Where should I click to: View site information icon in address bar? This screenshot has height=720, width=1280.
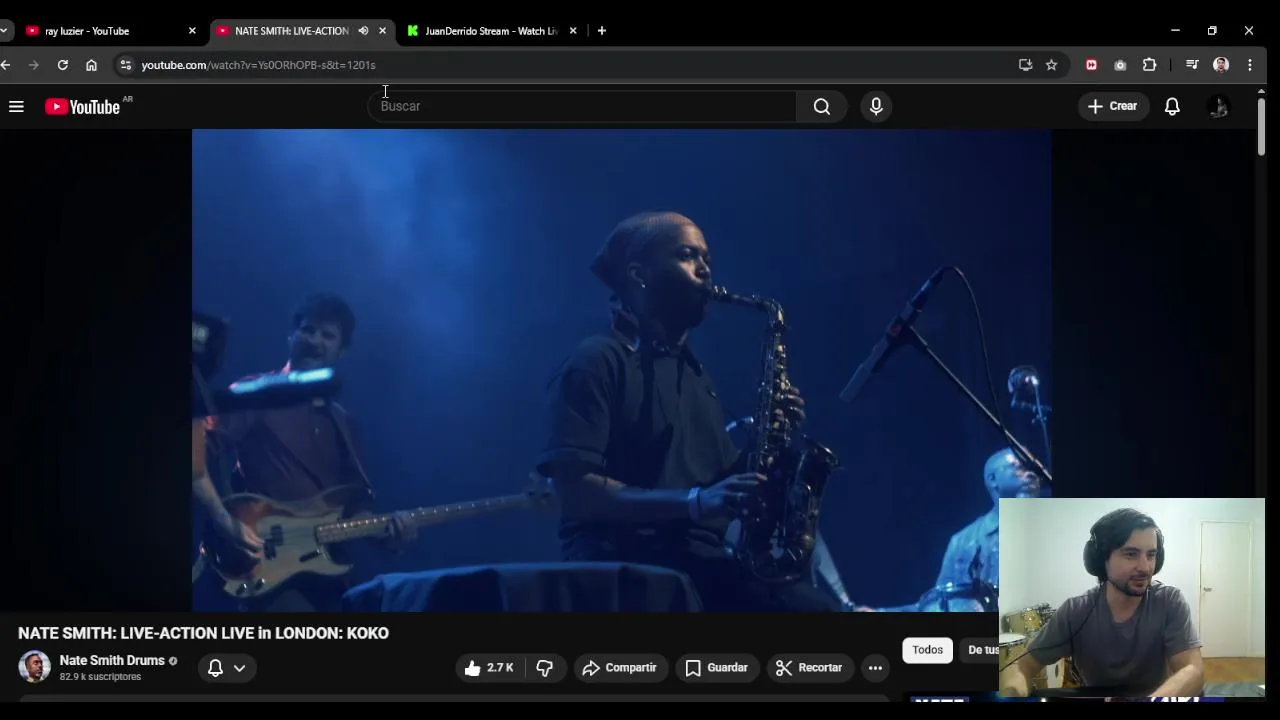125,65
